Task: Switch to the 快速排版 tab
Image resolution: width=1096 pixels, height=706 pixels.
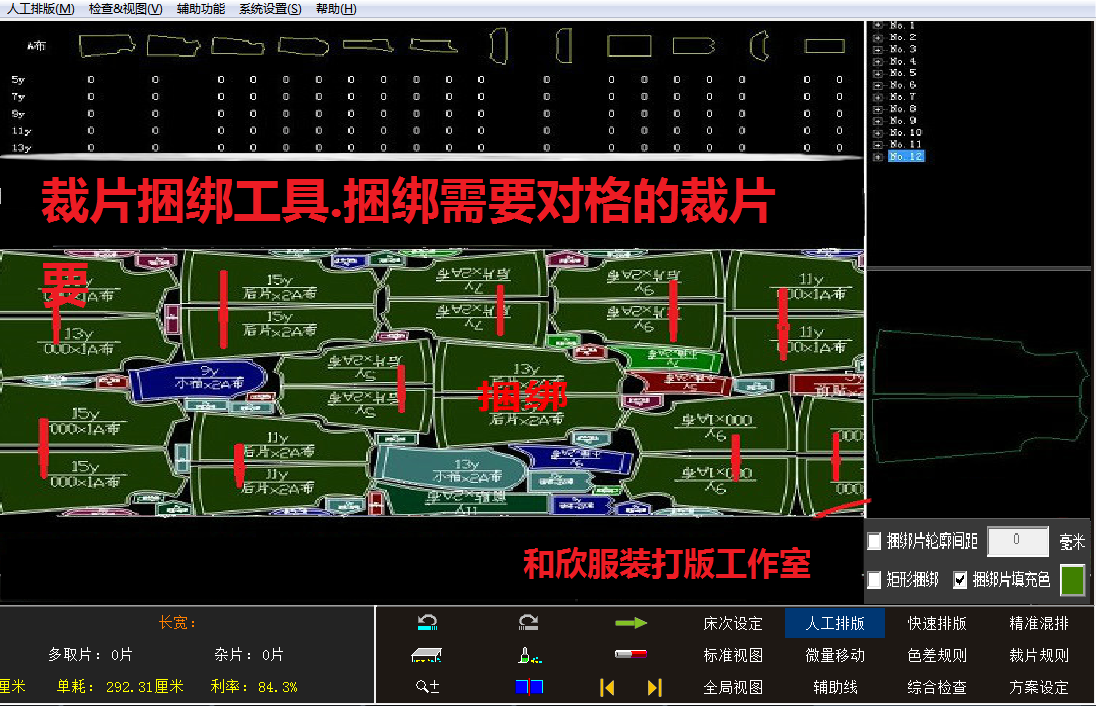Action: pyautogui.click(x=936, y=622)
